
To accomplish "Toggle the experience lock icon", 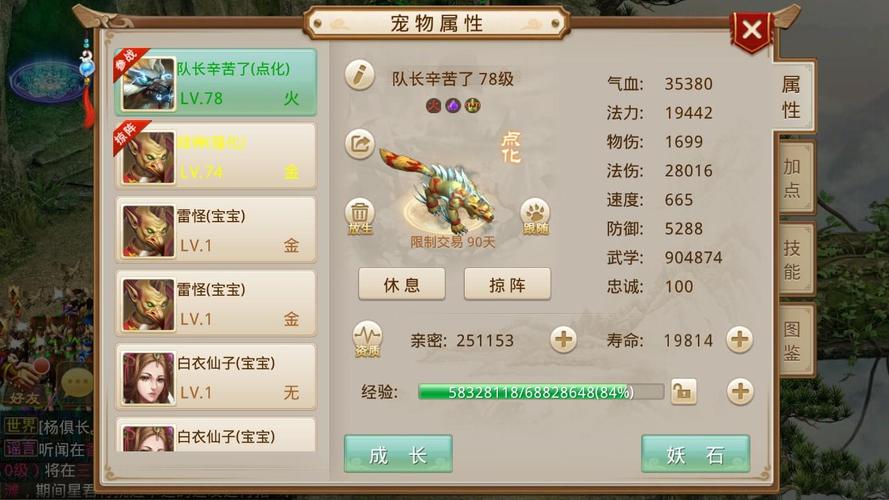I will pyautogui.click(x=684, y=391).
